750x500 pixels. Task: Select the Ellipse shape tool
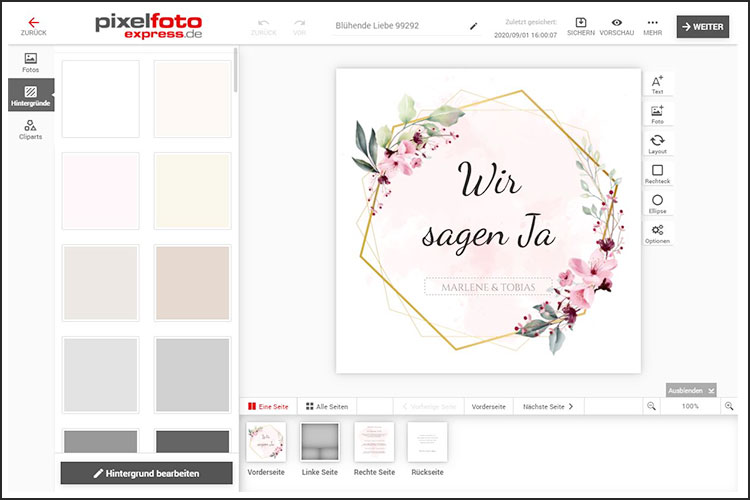(657, 204)
